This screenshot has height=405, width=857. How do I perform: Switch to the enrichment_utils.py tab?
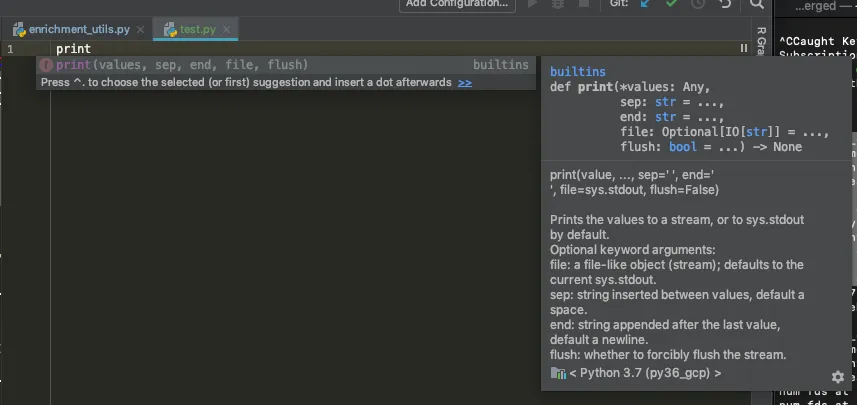pyautogui.click(x=79, y=30)
